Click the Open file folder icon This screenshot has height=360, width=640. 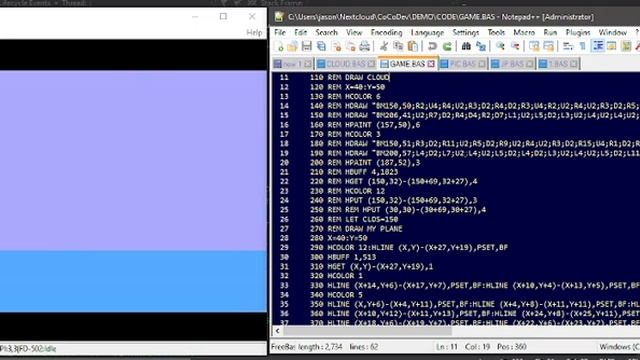point(292,46)
